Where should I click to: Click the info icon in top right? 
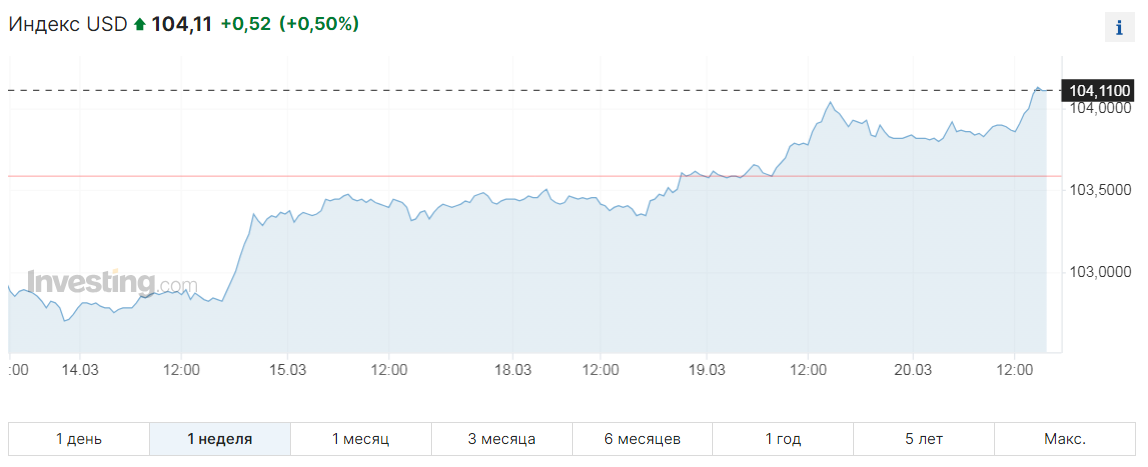tap(1119, 29)
